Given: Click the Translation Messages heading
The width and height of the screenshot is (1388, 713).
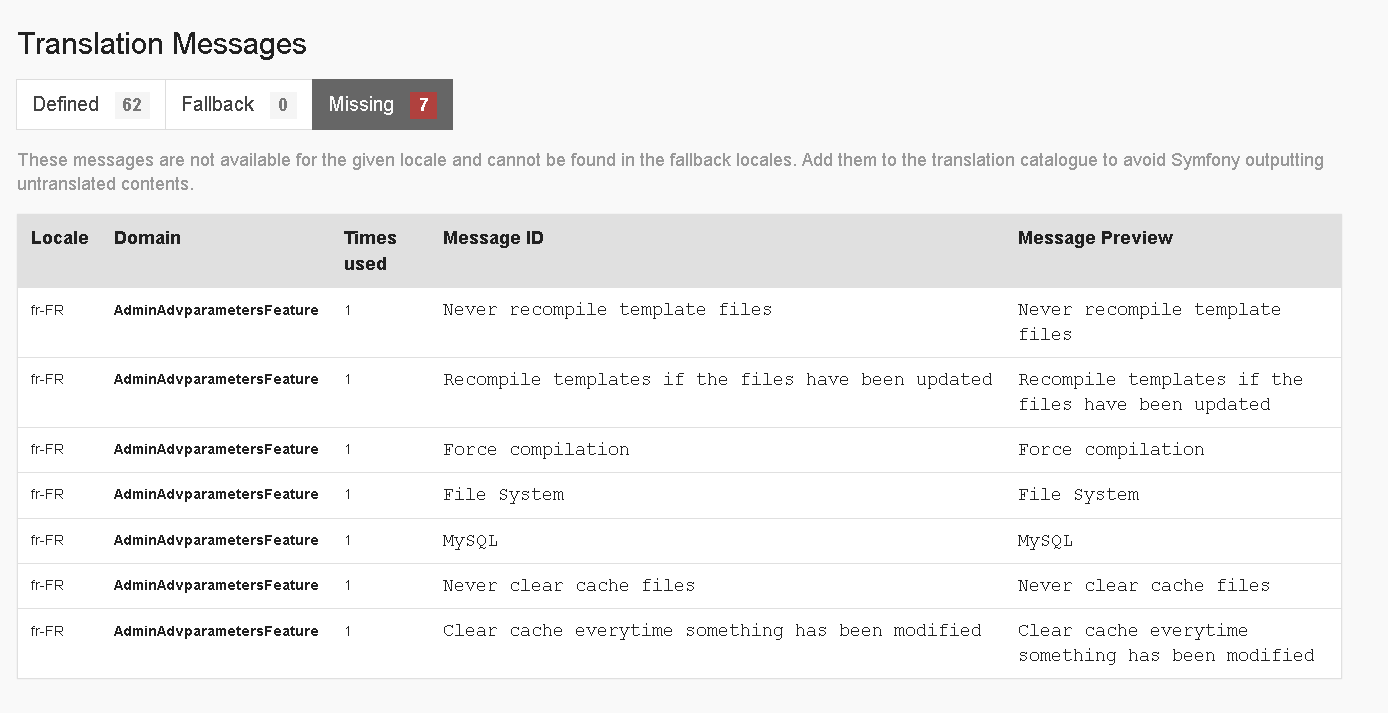Looking at the screenshot, I should coord(162,44).
